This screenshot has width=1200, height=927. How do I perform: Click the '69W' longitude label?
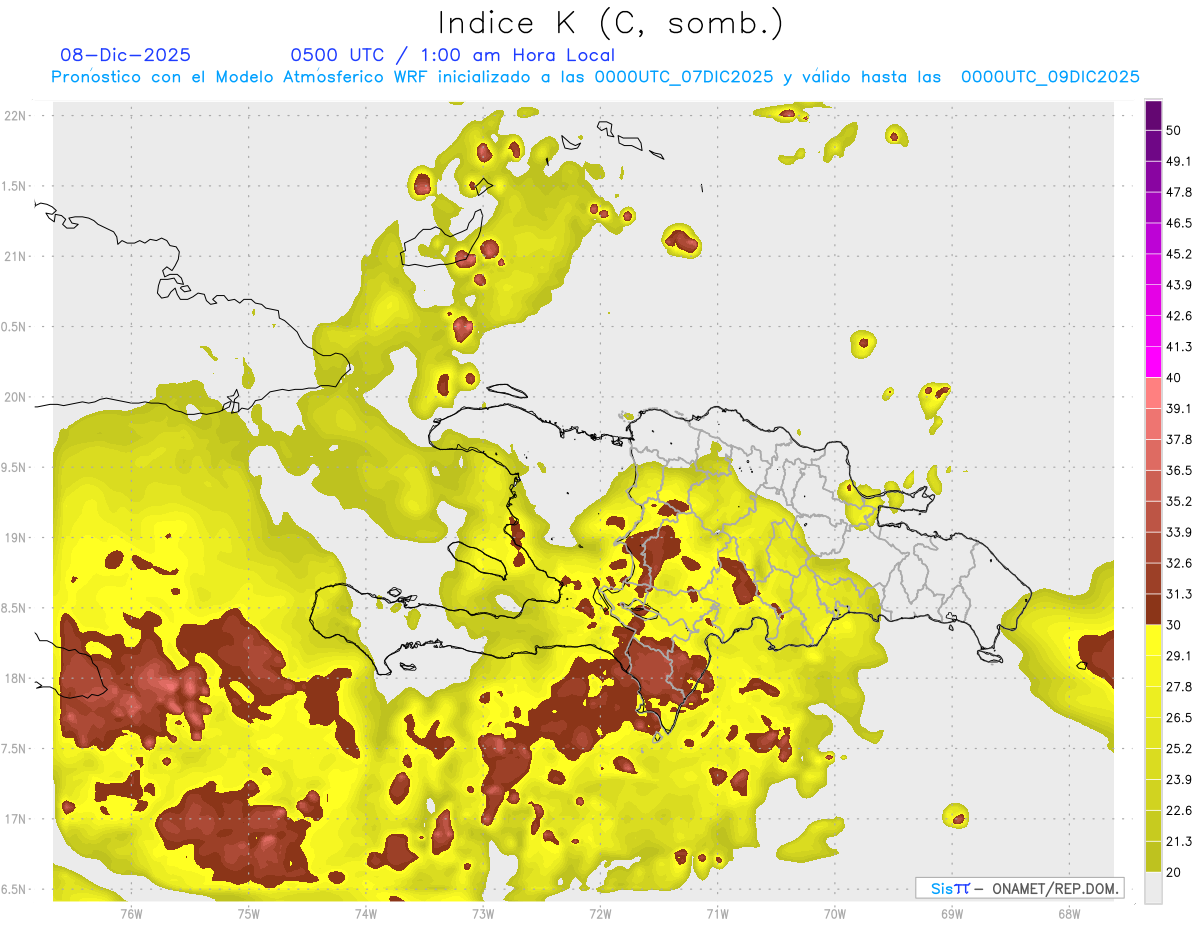[x=952, y=913]
